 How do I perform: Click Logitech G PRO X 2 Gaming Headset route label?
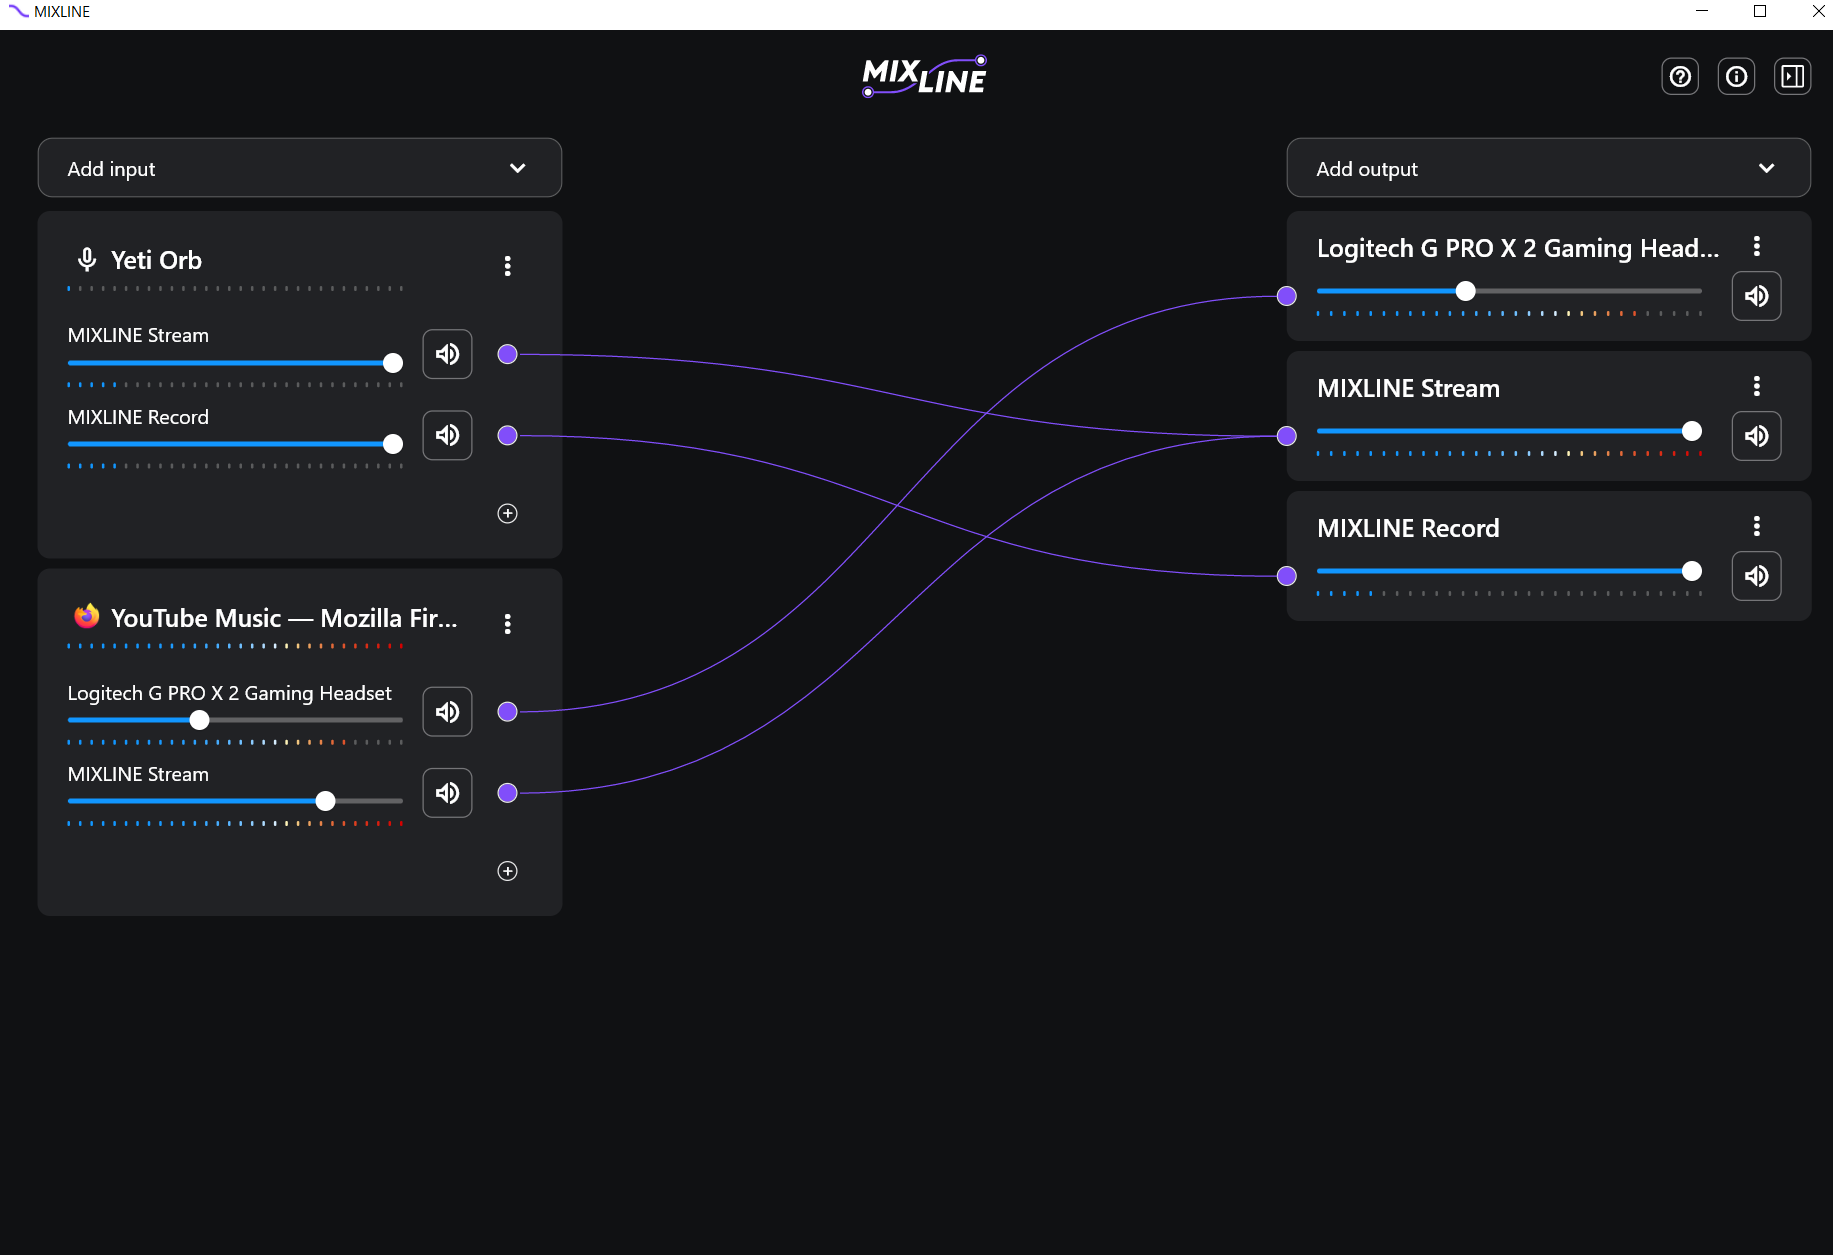[229, 693]
